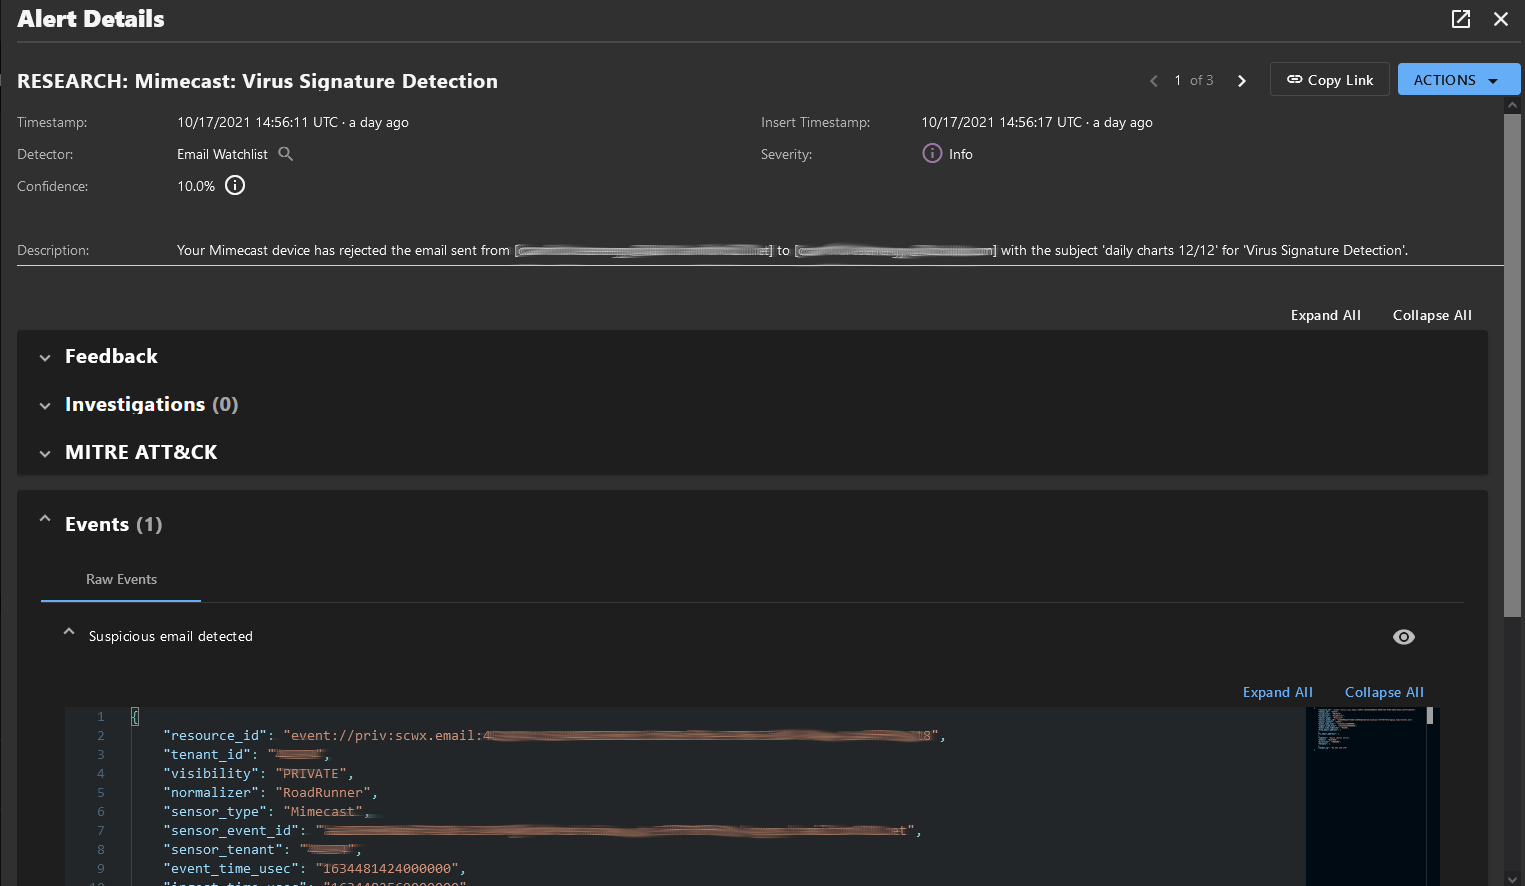Open alert details in new window icon
Screen dimensions: 1525x886
[x=1461, y=19]
